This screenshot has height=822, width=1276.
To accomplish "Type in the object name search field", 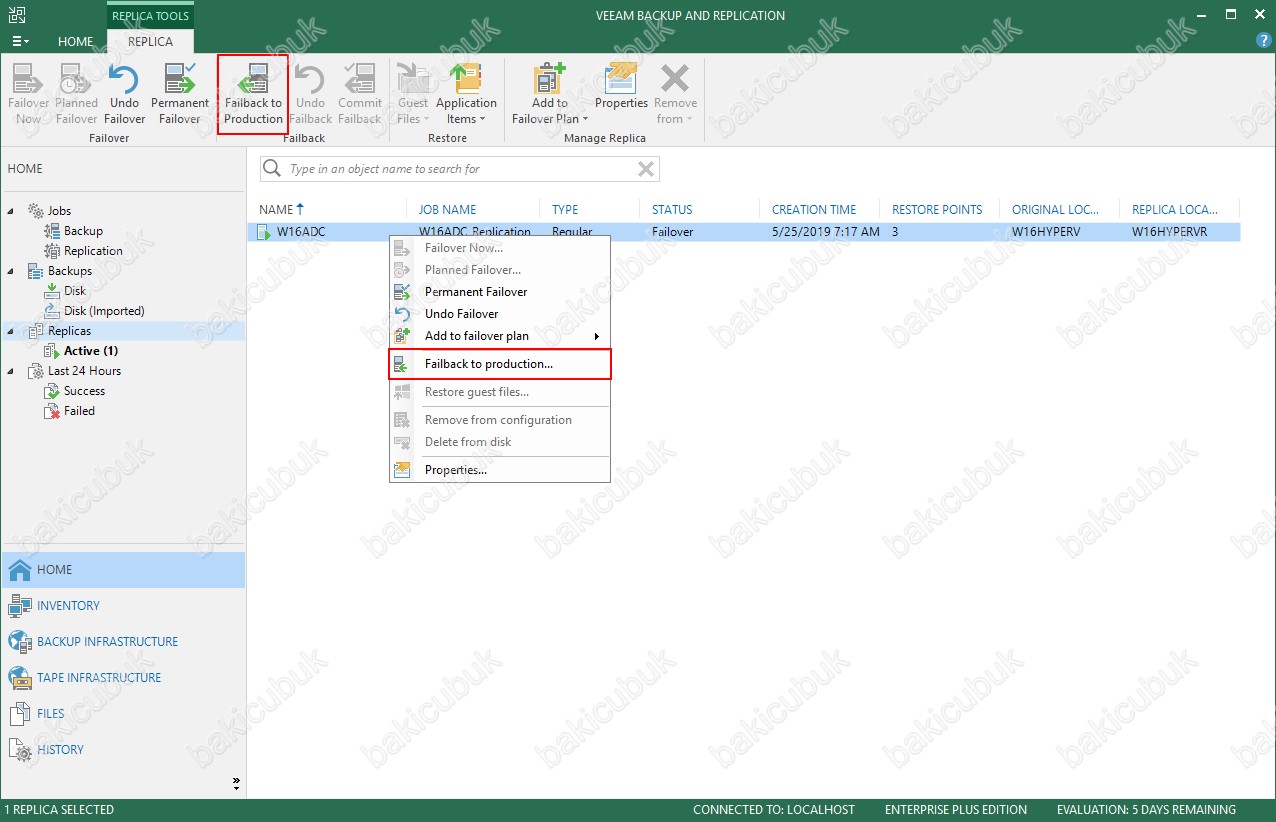I will pyautogui.click(x=460, y=169).
